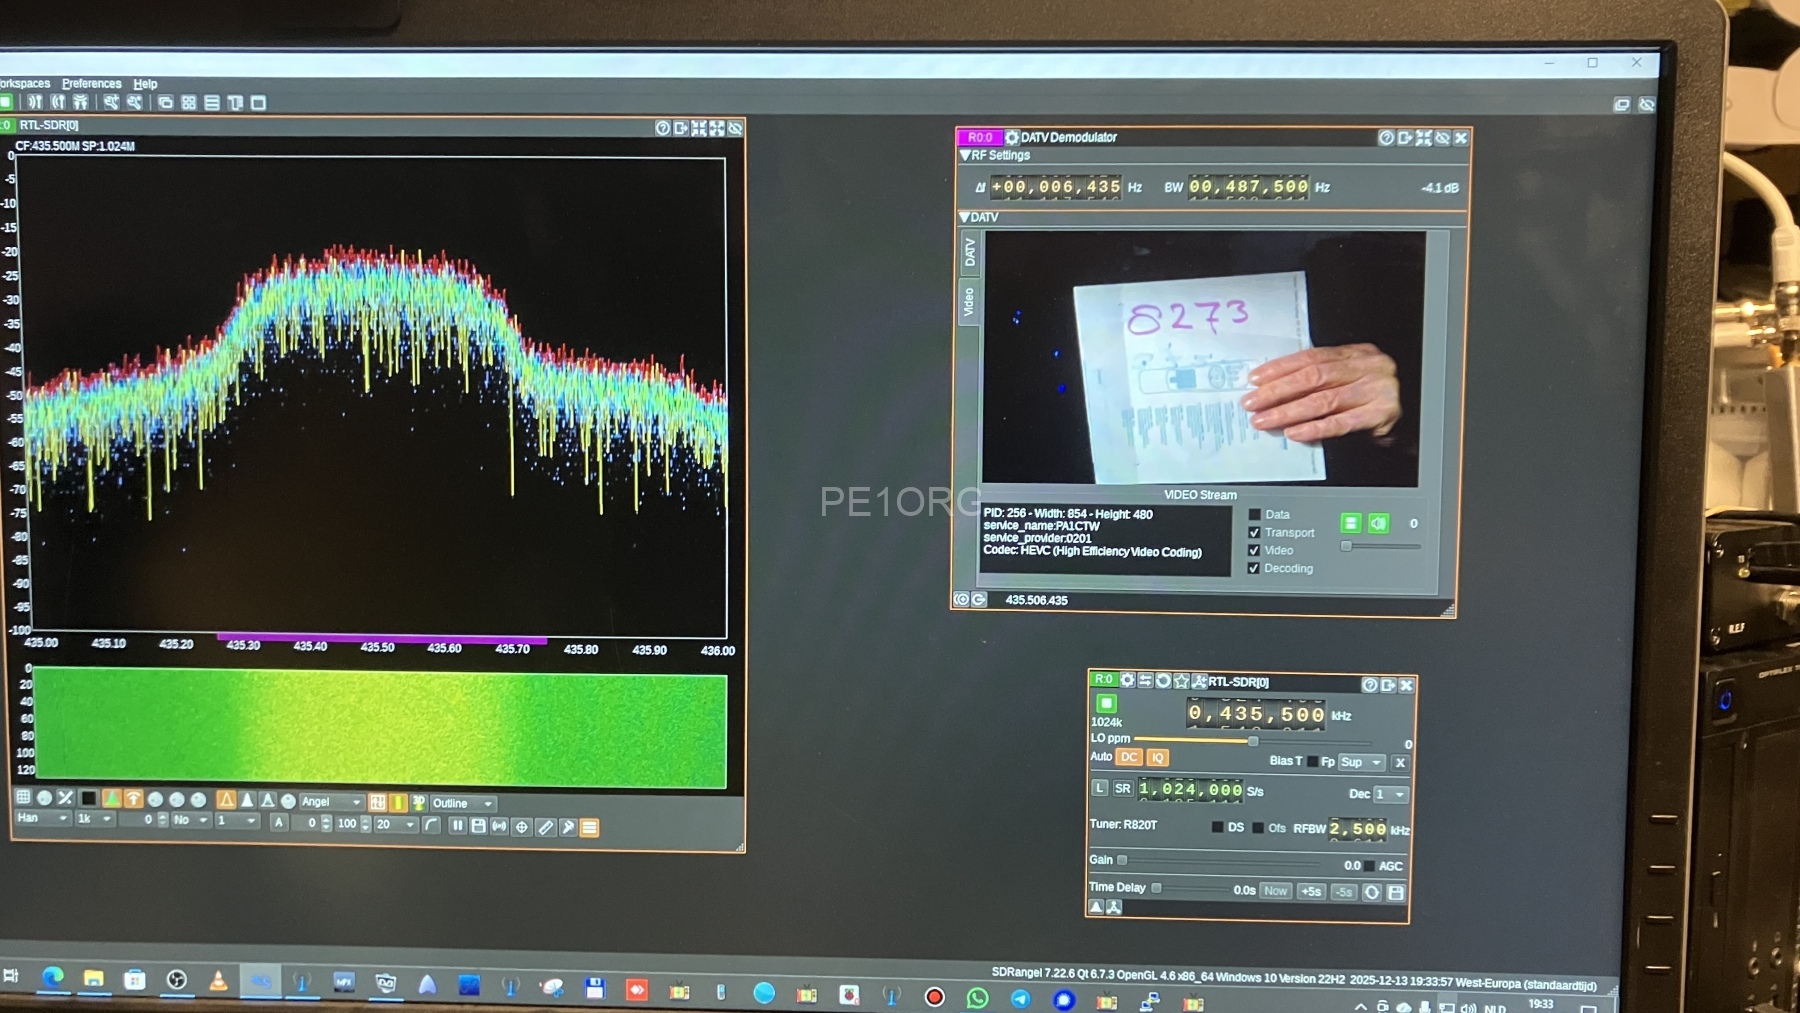Pause the spectrum display

coord(457,826)
